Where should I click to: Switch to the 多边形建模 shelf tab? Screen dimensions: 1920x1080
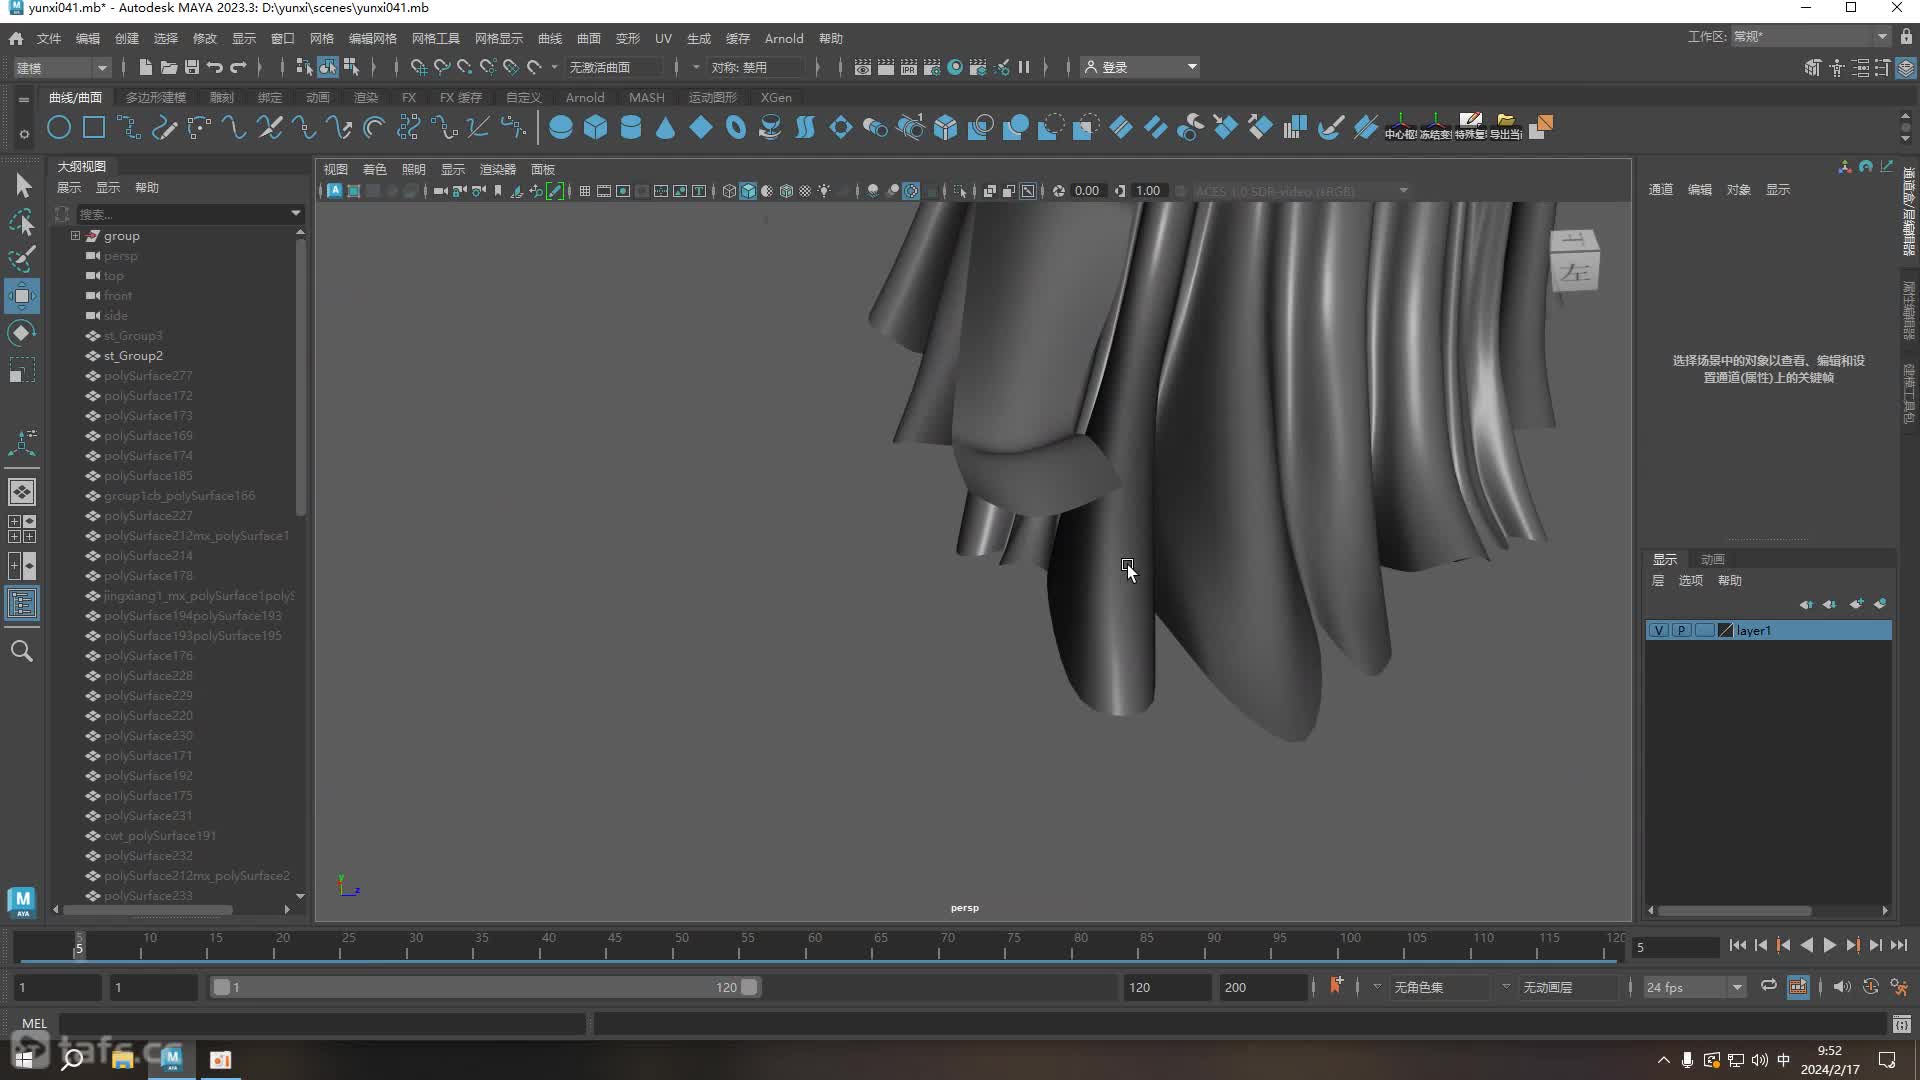tap(156, 97)
